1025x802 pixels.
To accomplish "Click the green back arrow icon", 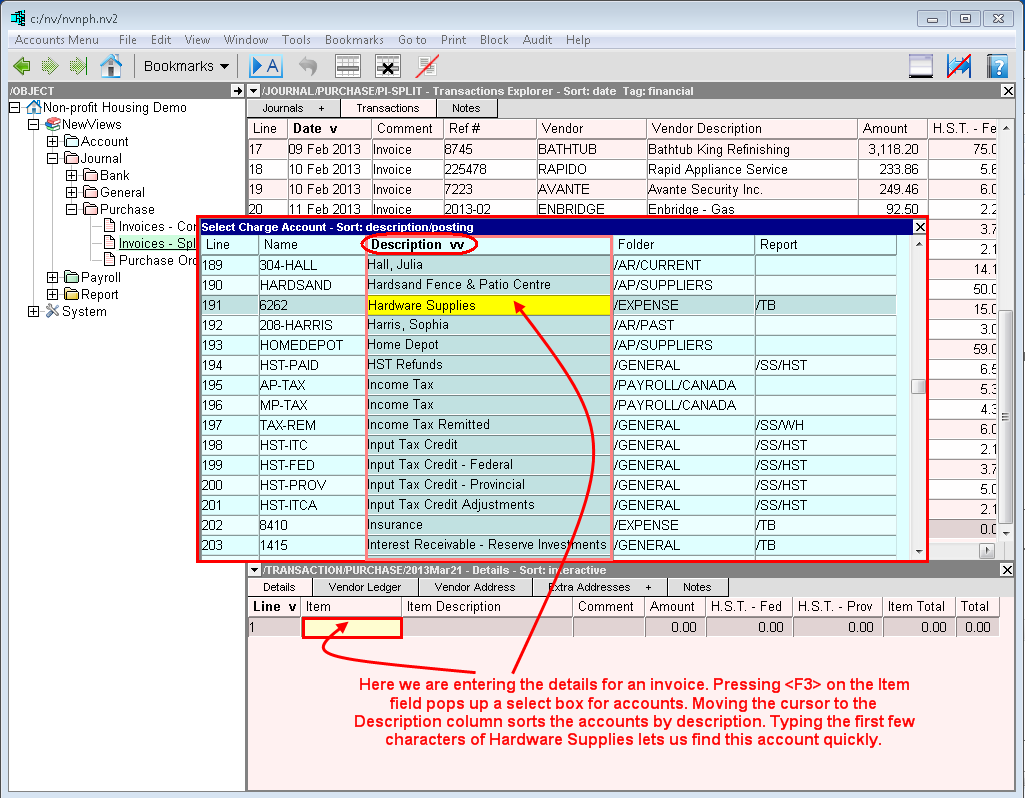I will [21, 67].
